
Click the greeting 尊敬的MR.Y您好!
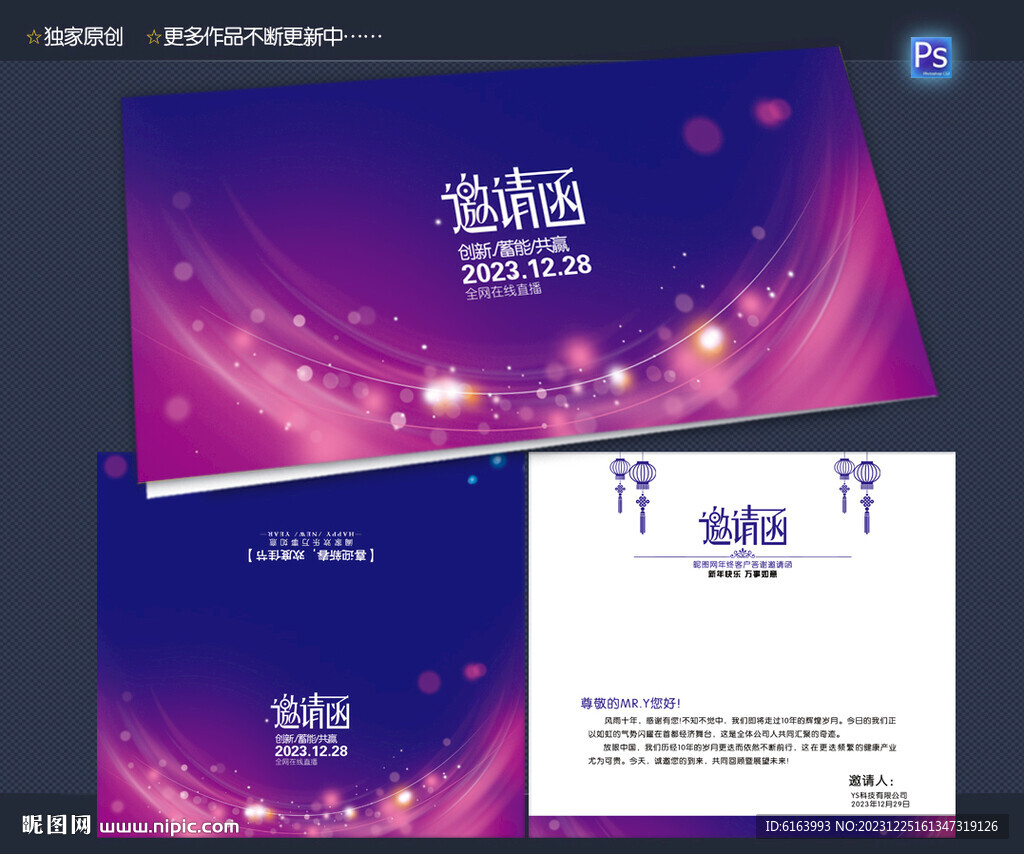click(631, 703)
